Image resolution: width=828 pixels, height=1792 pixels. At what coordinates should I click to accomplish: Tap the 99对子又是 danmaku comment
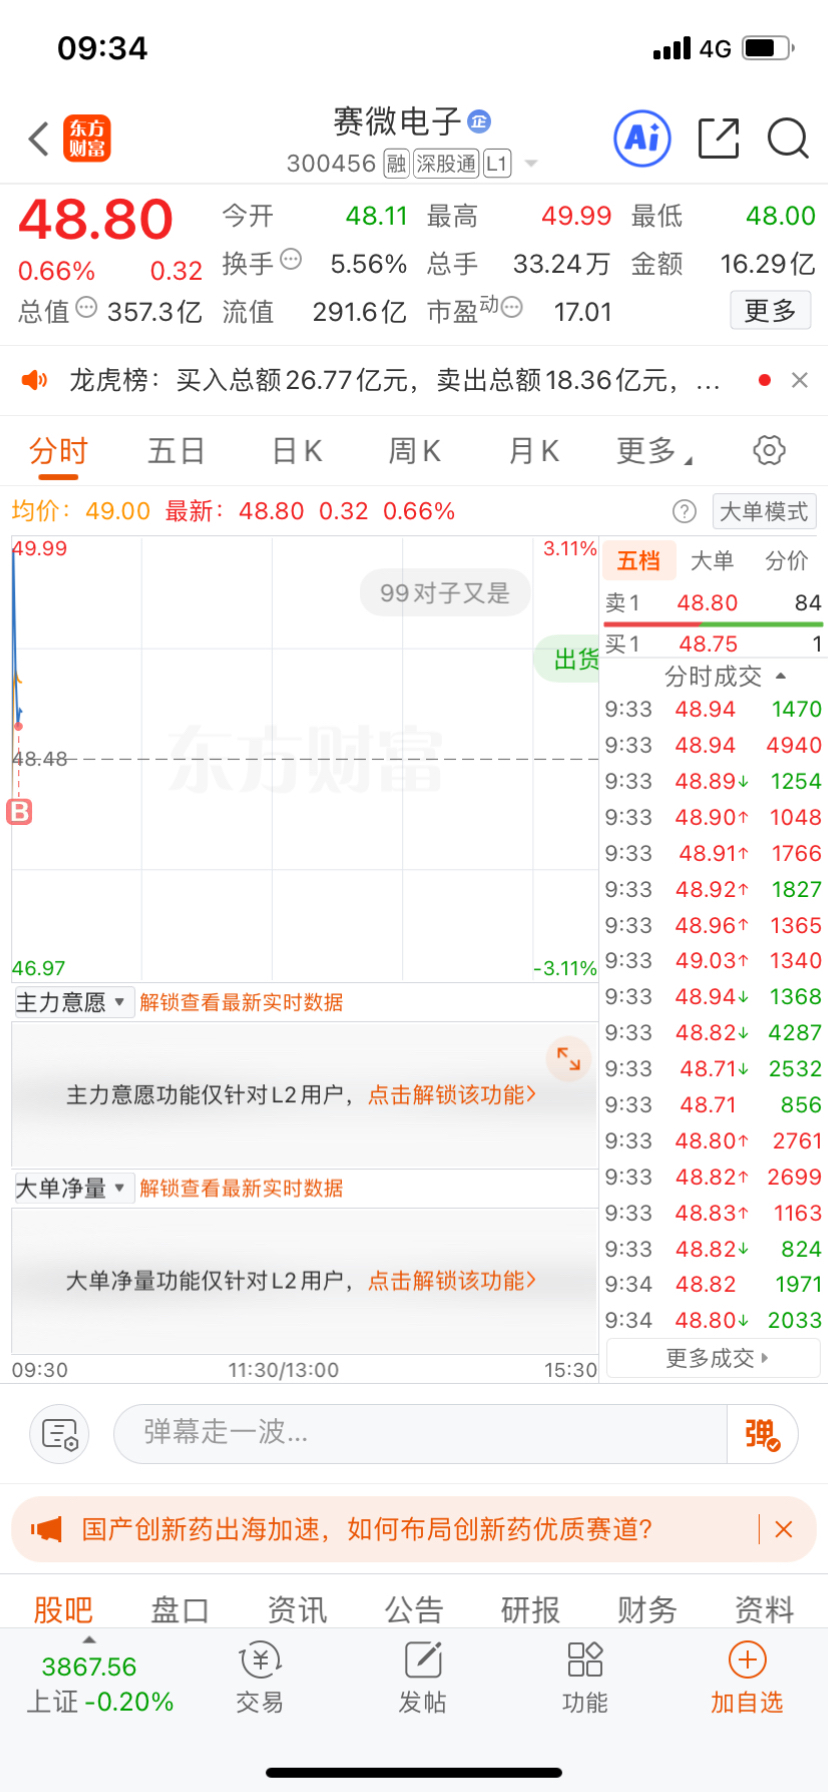[445, 593]
